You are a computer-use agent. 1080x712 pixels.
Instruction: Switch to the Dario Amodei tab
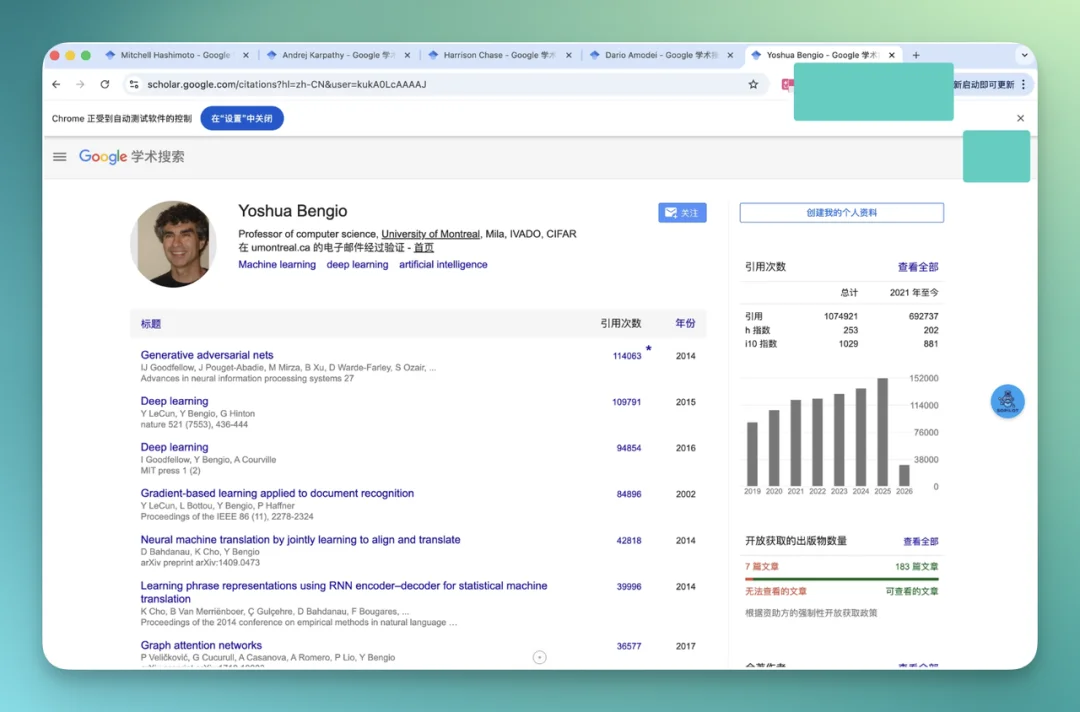(x=660, y=55)
